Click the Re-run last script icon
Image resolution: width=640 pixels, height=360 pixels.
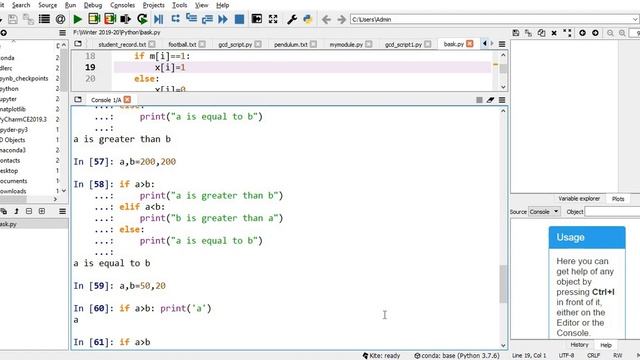142,19
